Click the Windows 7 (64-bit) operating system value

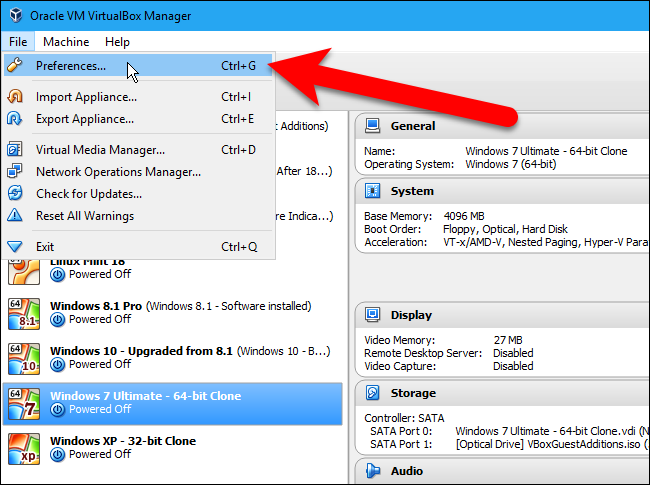(x=511, y=164)
